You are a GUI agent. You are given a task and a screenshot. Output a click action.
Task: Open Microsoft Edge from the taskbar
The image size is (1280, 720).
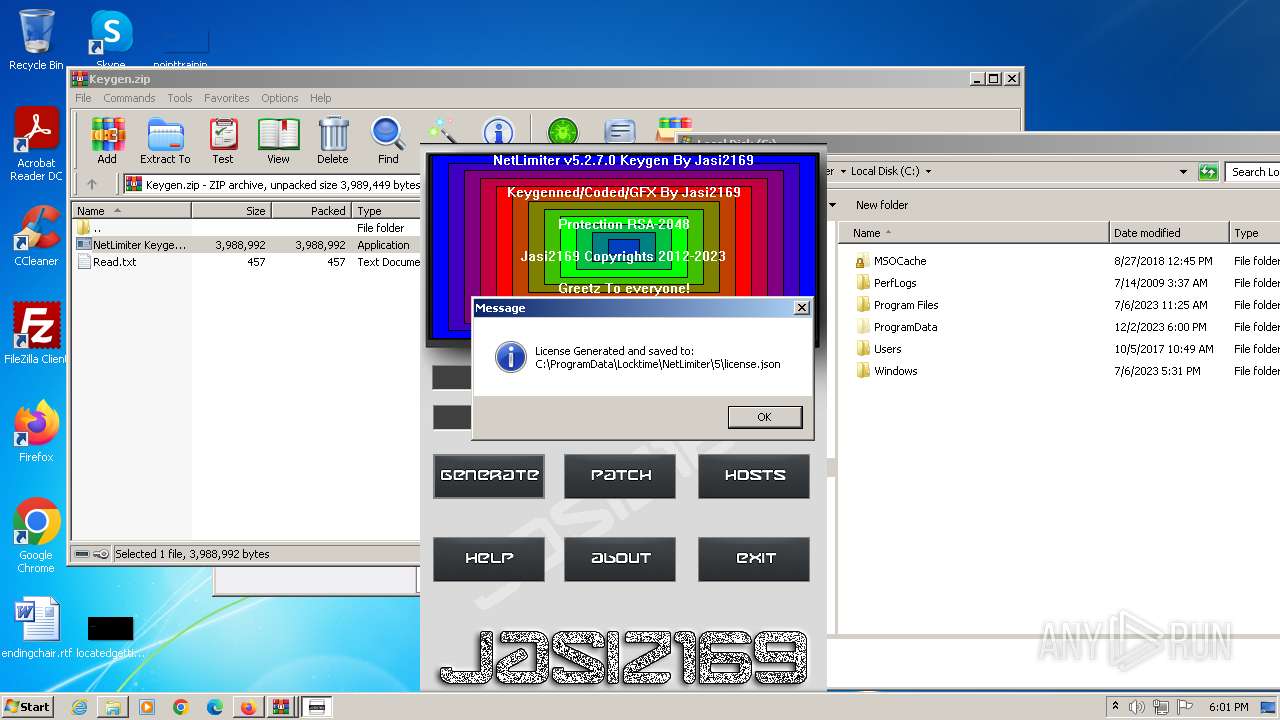pos(214,707)
